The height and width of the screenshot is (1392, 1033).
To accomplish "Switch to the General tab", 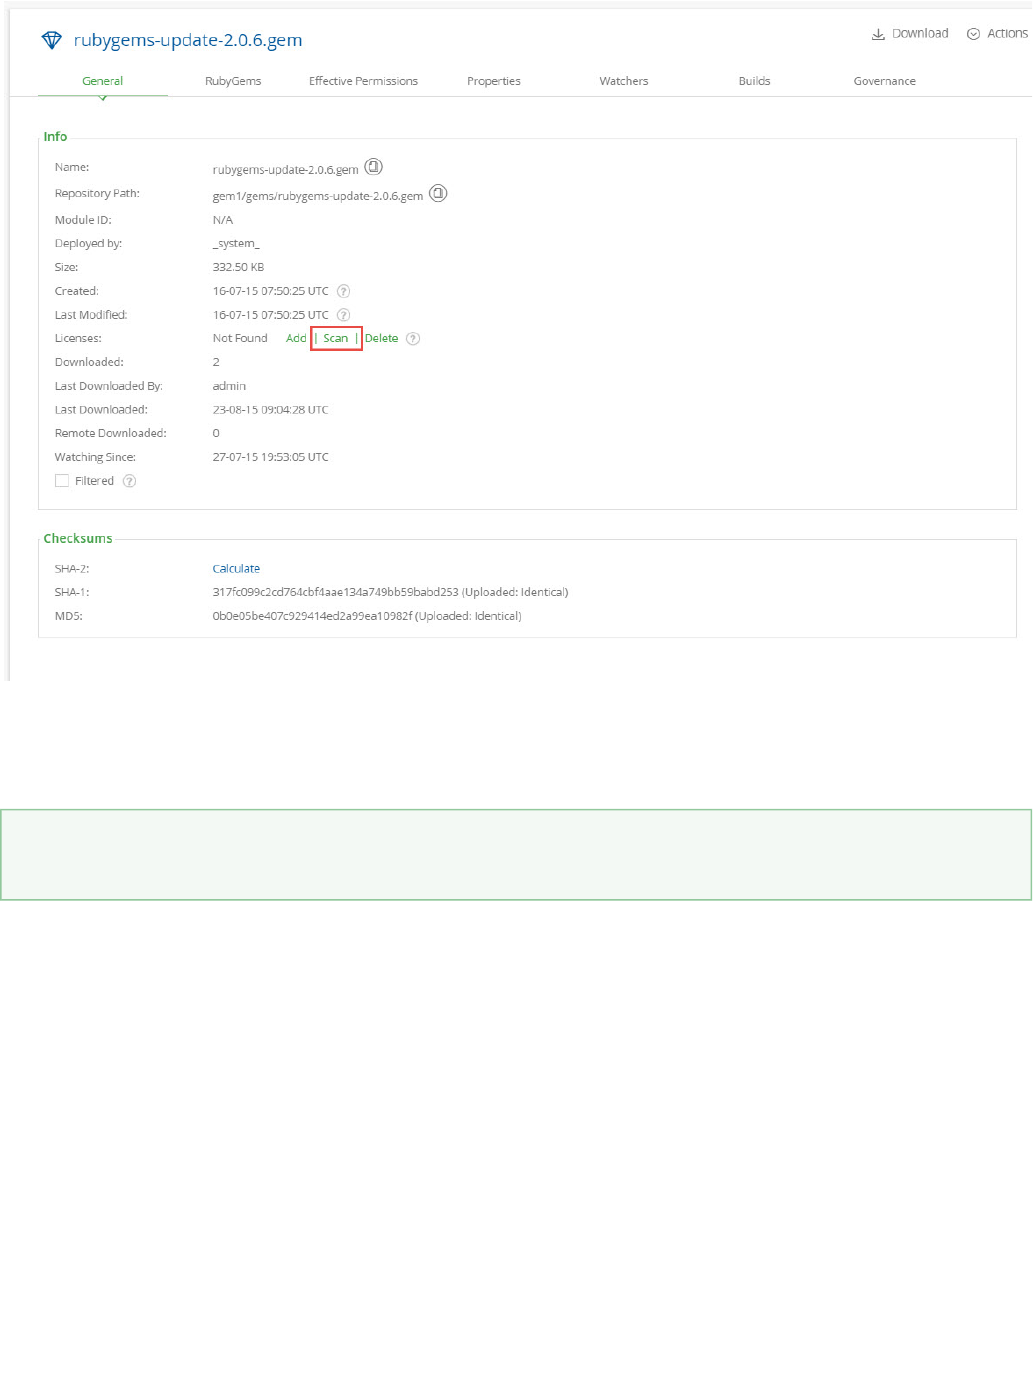I will (x=103, y=81).
